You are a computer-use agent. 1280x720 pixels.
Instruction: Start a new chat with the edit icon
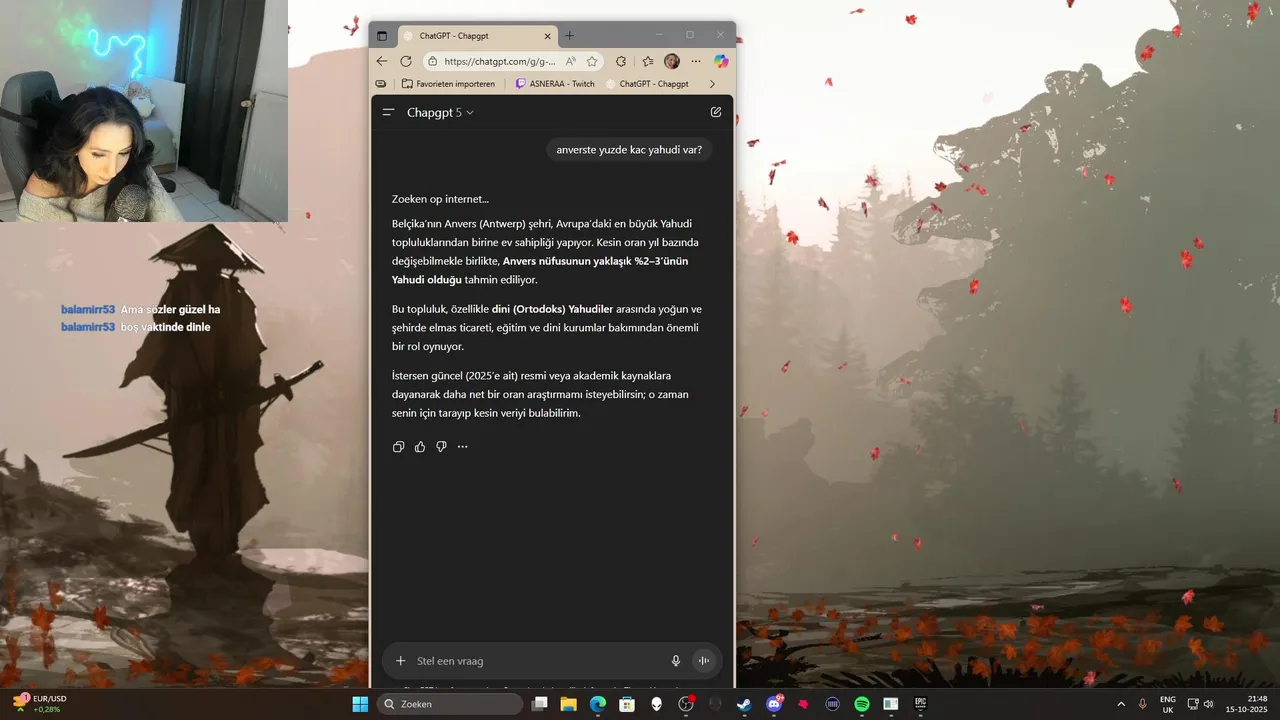point(716,112)
